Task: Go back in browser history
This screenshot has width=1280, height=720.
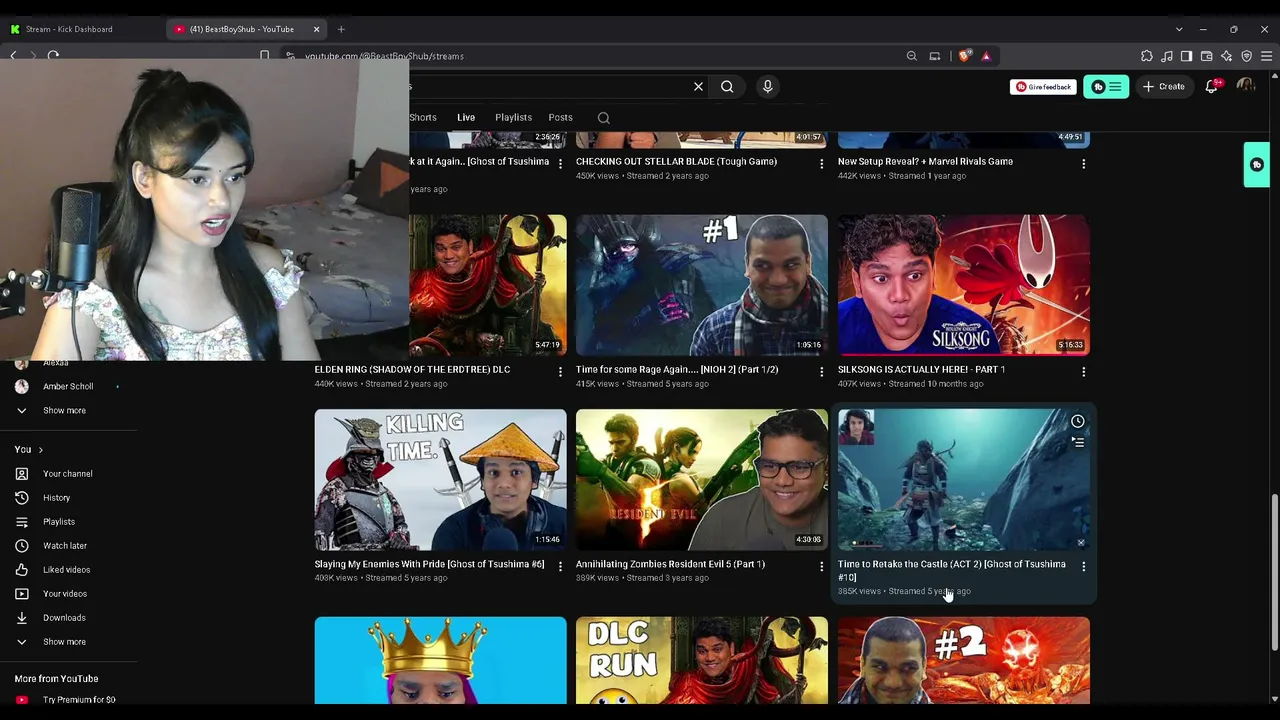Action: pyautogui.click(x=13, y=56)
